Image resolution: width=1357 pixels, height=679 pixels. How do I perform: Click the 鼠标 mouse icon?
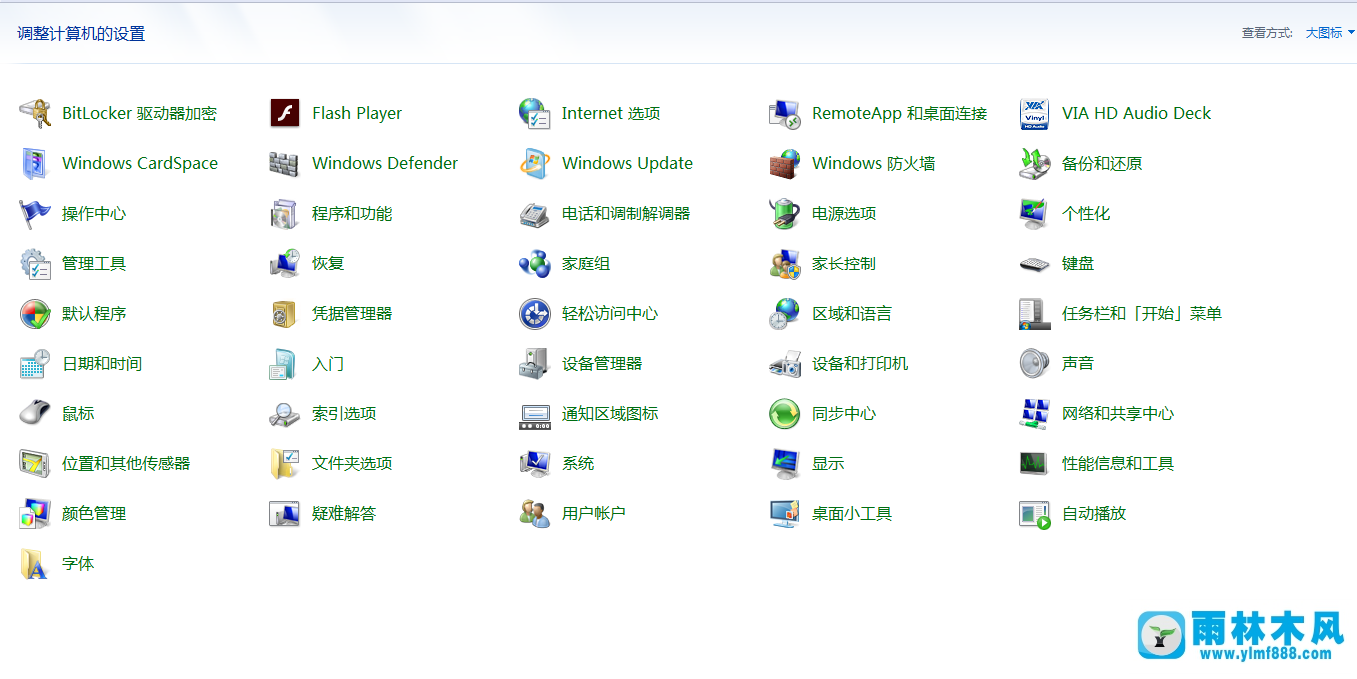[x=35, y=414]
